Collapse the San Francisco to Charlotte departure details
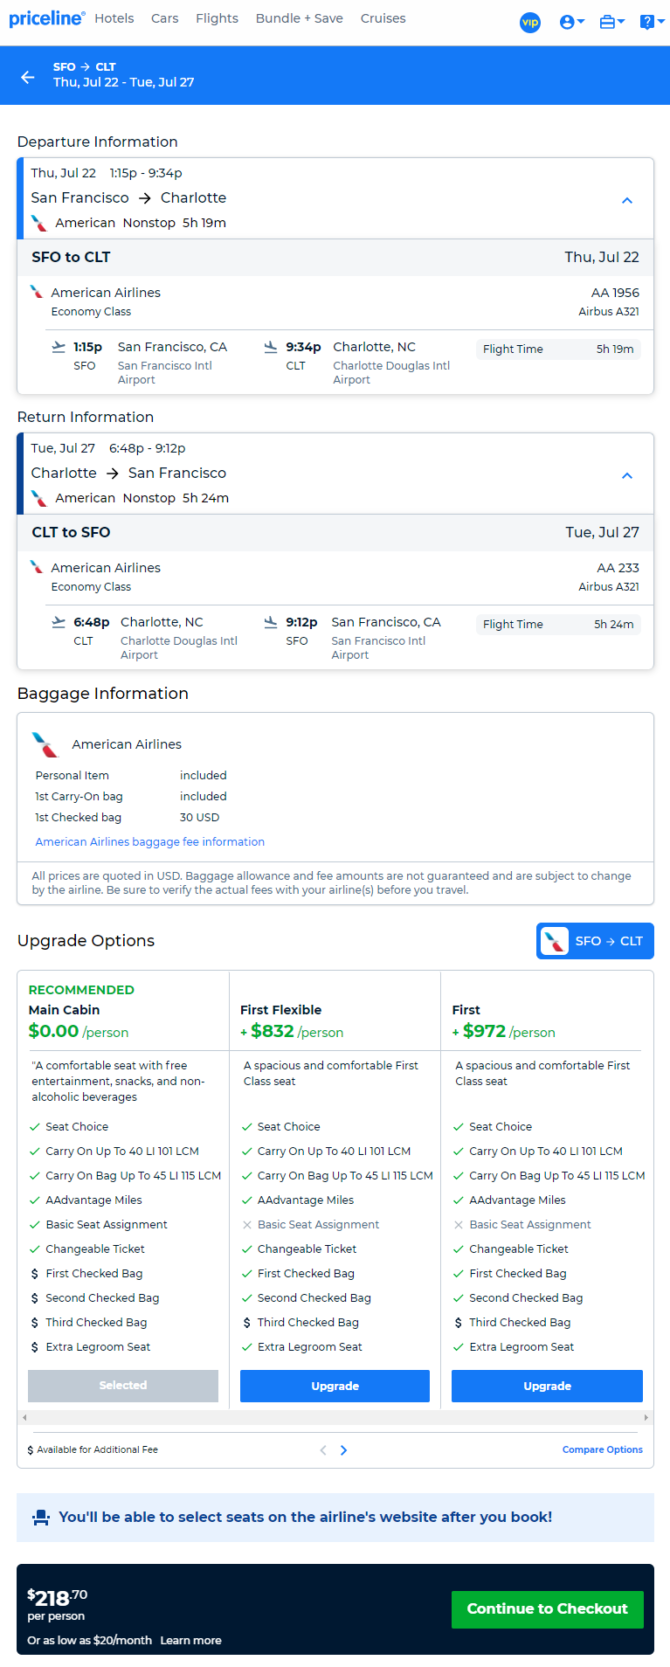 pyautogui.click(x=627, y=200)
